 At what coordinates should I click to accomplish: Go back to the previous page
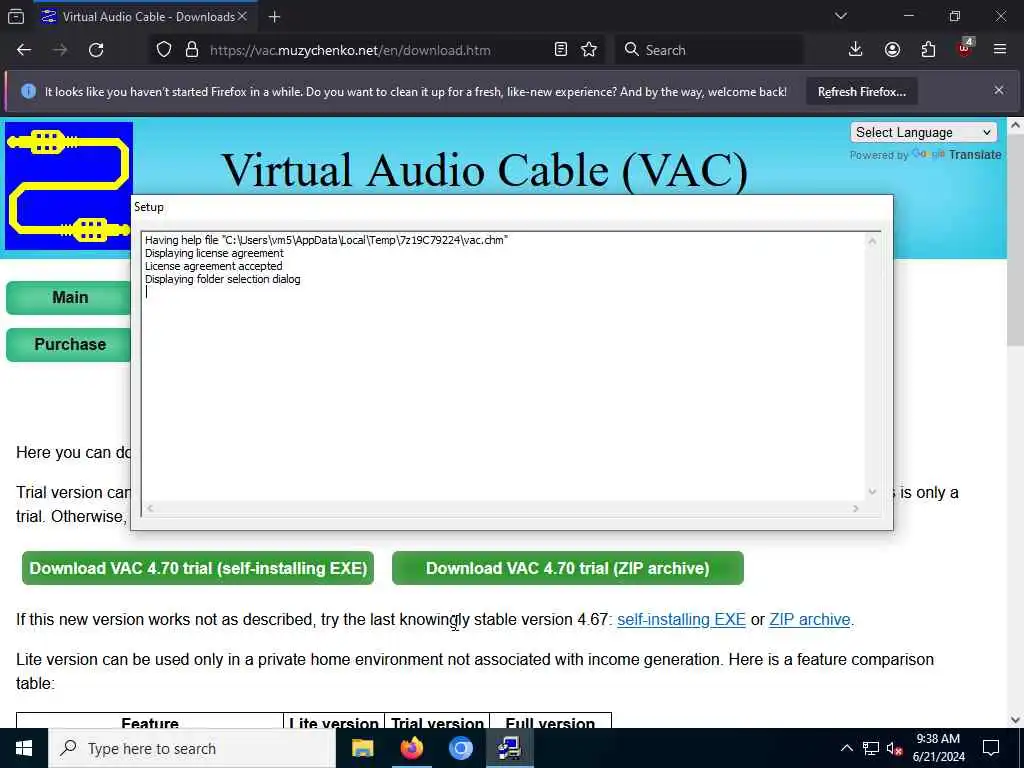(24, 50)
